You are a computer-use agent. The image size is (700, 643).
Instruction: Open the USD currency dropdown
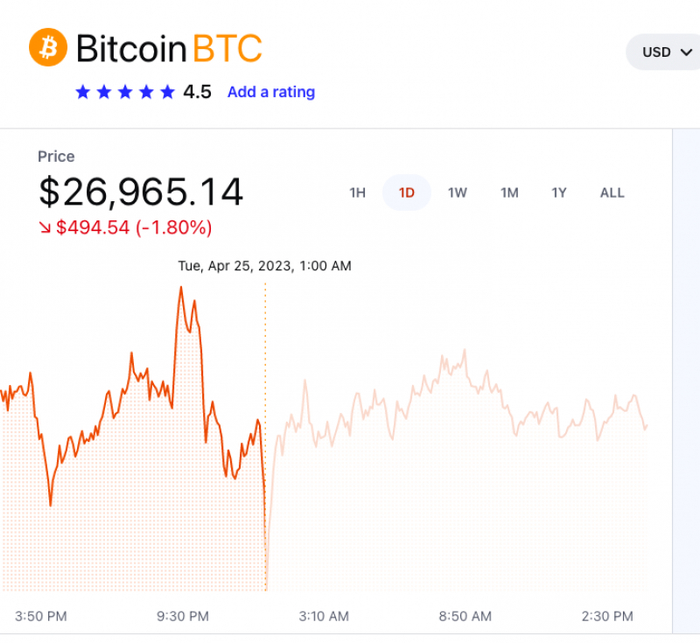[x=664, y=52]
